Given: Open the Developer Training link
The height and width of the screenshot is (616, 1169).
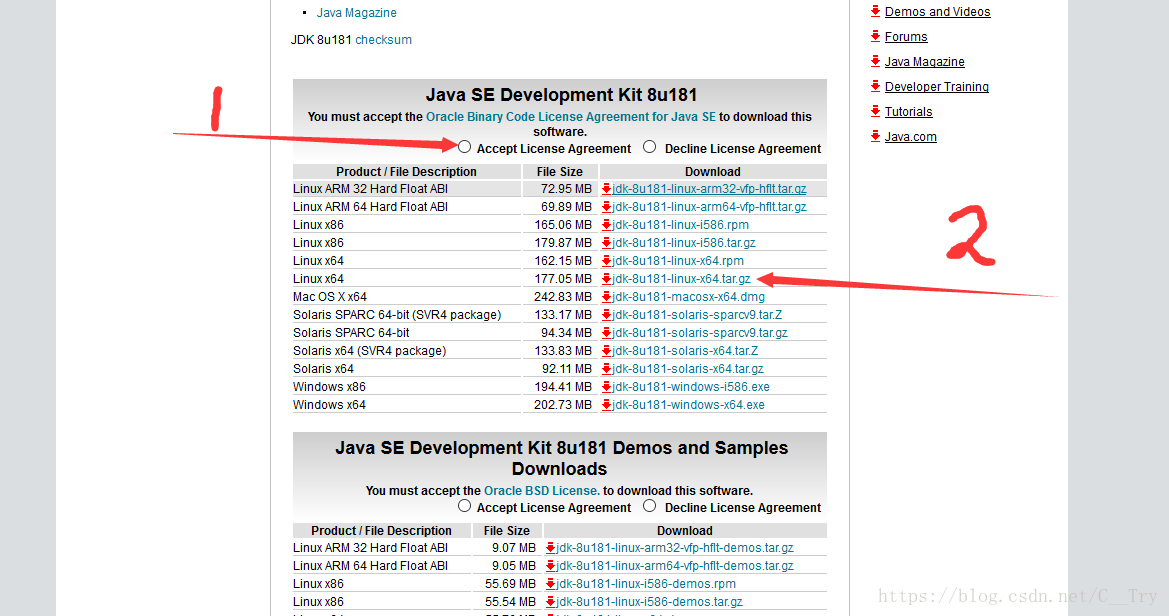Looking at the screenshot, I should (x=936, y=87).
